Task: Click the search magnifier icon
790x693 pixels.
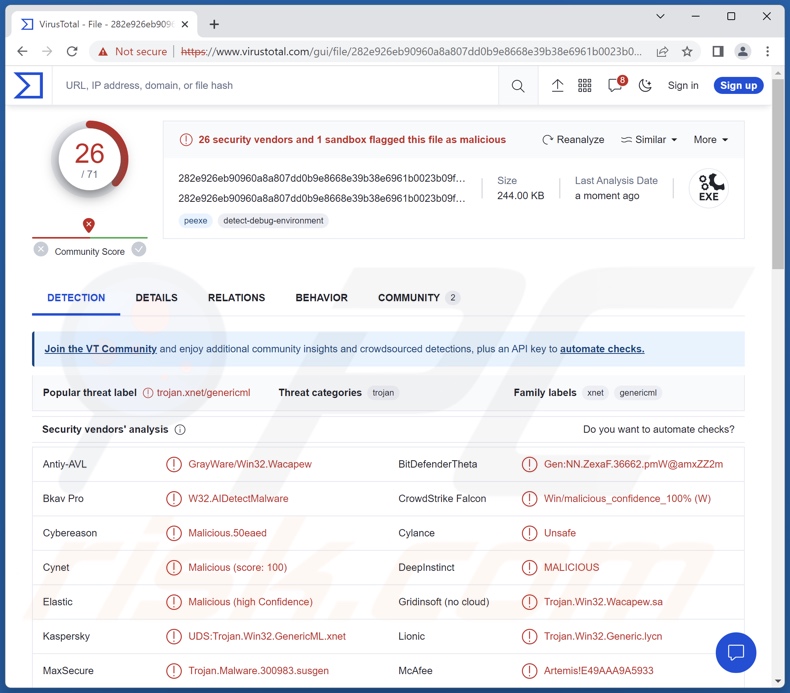Action: pos(518,86)
